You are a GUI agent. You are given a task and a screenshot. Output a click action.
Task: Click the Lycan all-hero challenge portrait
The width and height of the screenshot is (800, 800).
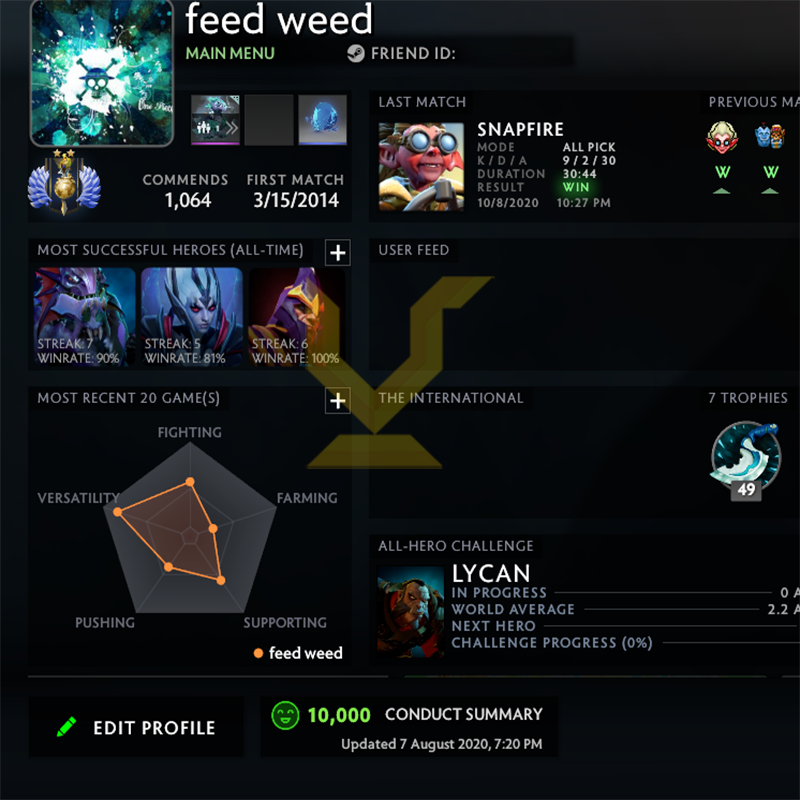click(x=411, y=612)
